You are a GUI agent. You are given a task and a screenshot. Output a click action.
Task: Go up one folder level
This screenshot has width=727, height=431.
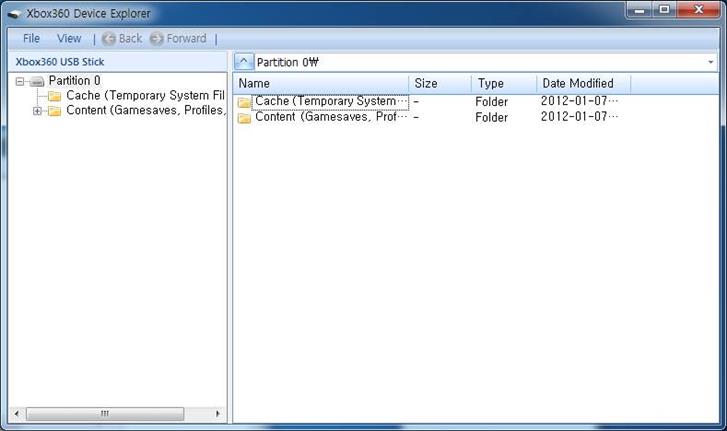pos(244,62)
